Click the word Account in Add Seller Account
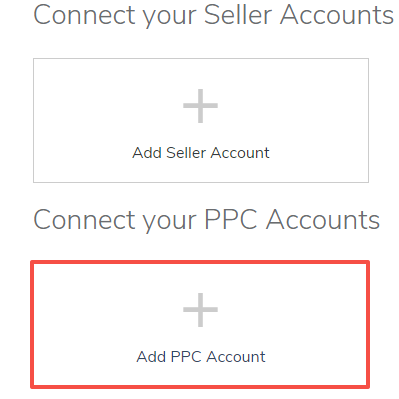The image size is (399, 399). coord(240,153)
